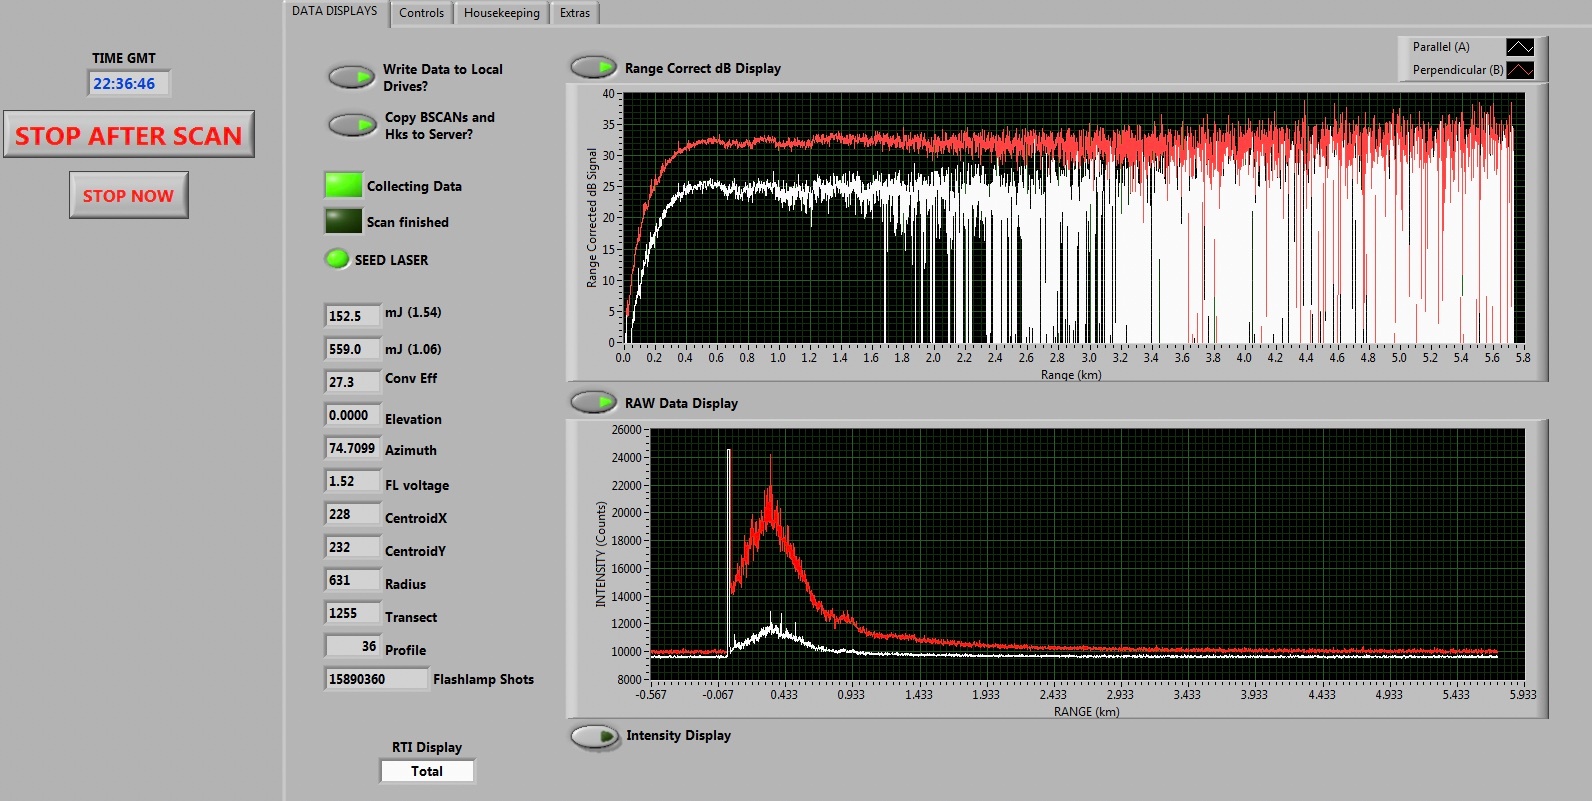1592x801 pixels.
Task: Open the RTI Display Total selector
Action: pos(427,771)
